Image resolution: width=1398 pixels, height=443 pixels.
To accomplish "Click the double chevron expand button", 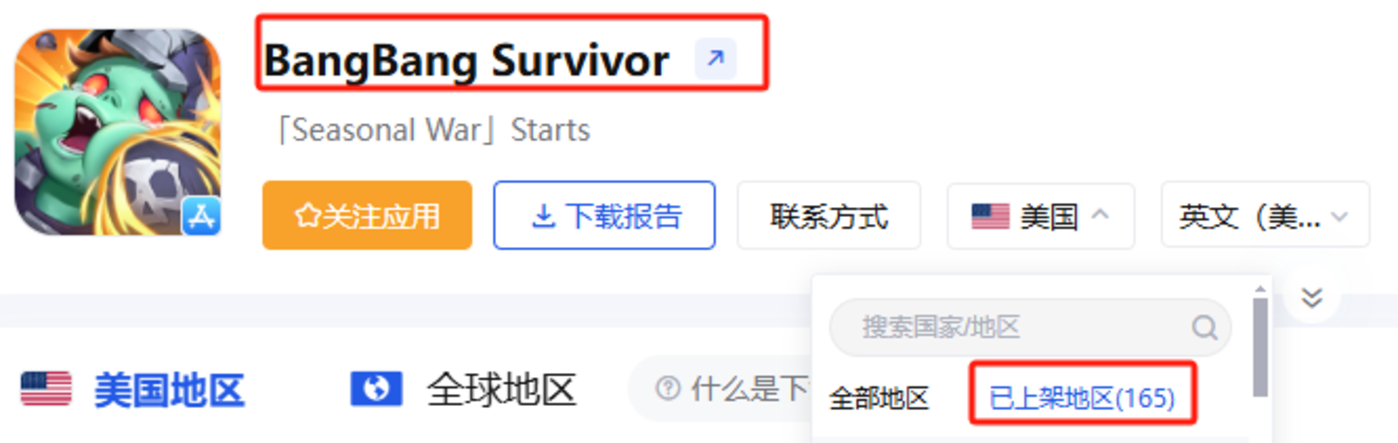I will coord(1312,297).
